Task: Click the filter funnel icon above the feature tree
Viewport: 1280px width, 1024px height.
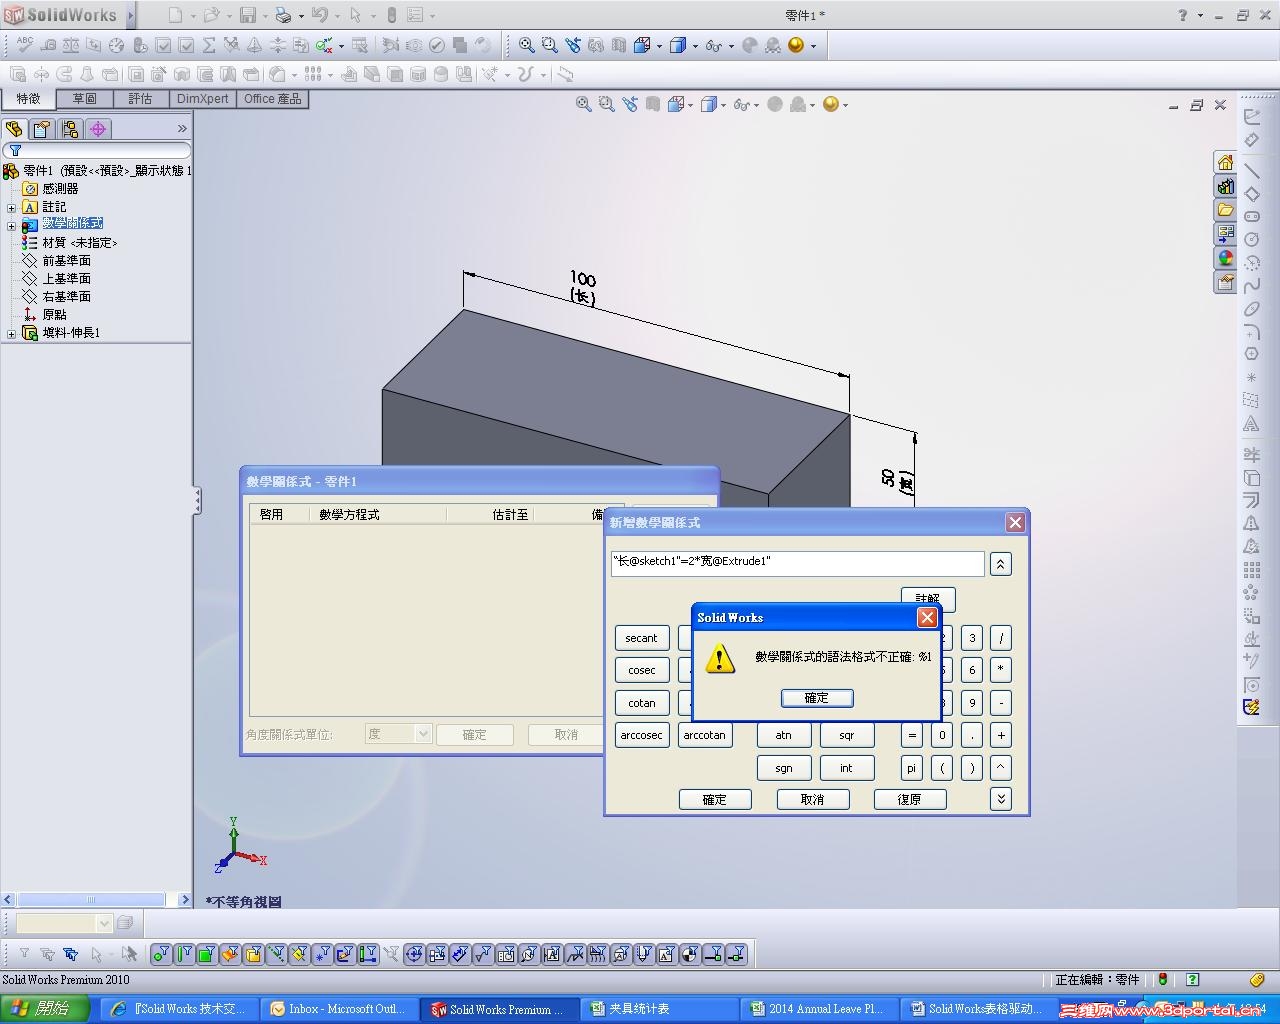Action: point(15,151)
